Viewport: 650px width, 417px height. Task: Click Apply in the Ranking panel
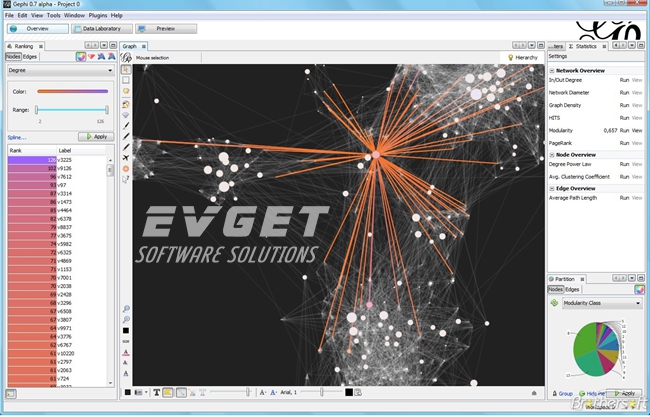(96, 137)
